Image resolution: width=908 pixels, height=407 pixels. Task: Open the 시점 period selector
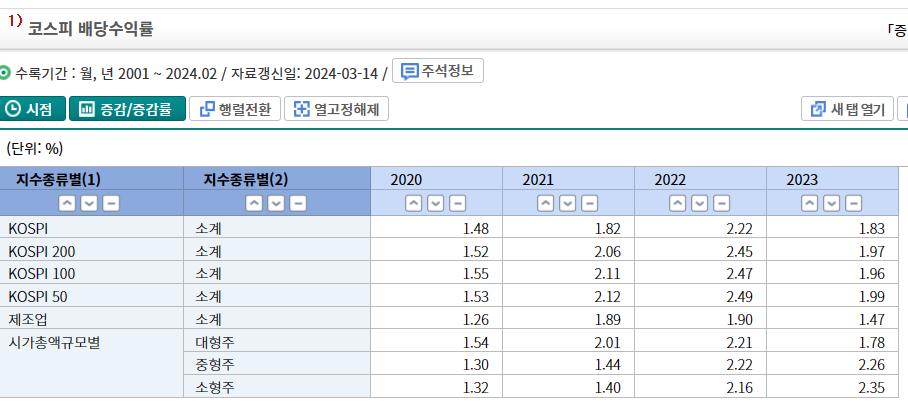pos(32,108)
